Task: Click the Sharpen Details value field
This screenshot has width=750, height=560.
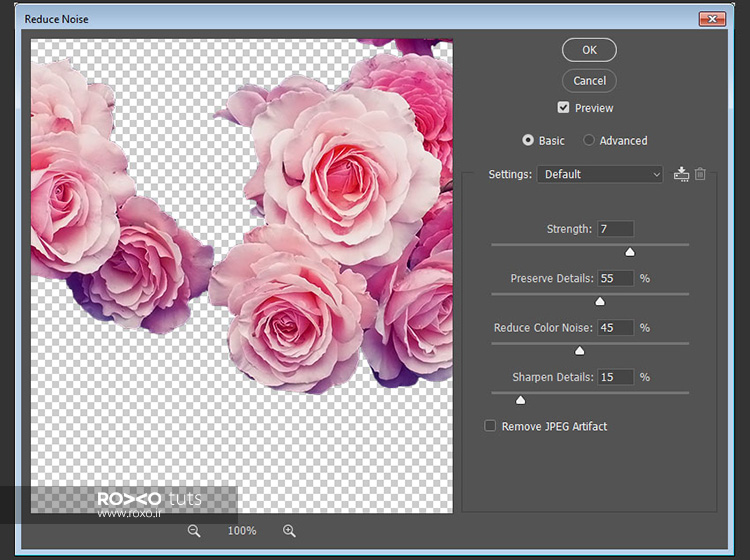Action: pos(616,377)
